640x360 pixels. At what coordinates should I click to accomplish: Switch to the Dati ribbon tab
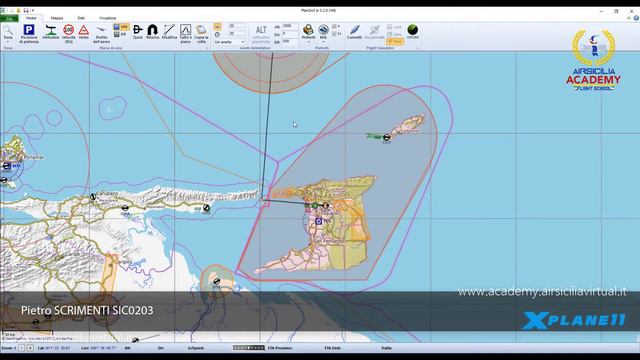click(81, 18)
